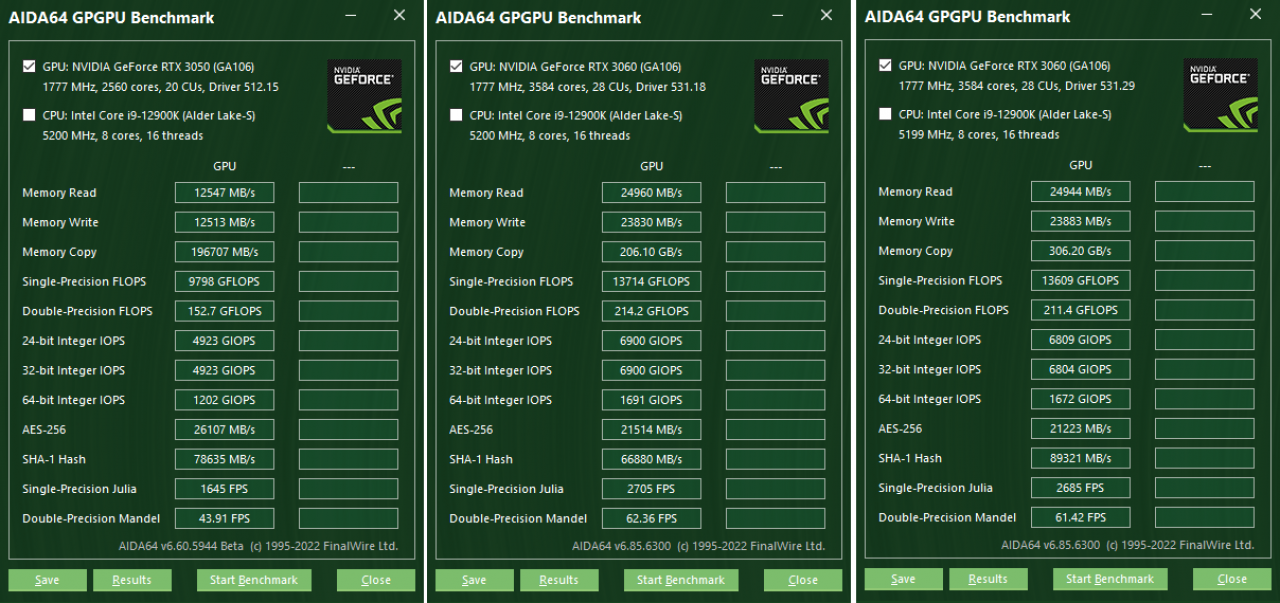This screenshot has width=1280, height=603.
Task: Select the 152.7 GFLOPS value
Action: click(x=224, y=311)
